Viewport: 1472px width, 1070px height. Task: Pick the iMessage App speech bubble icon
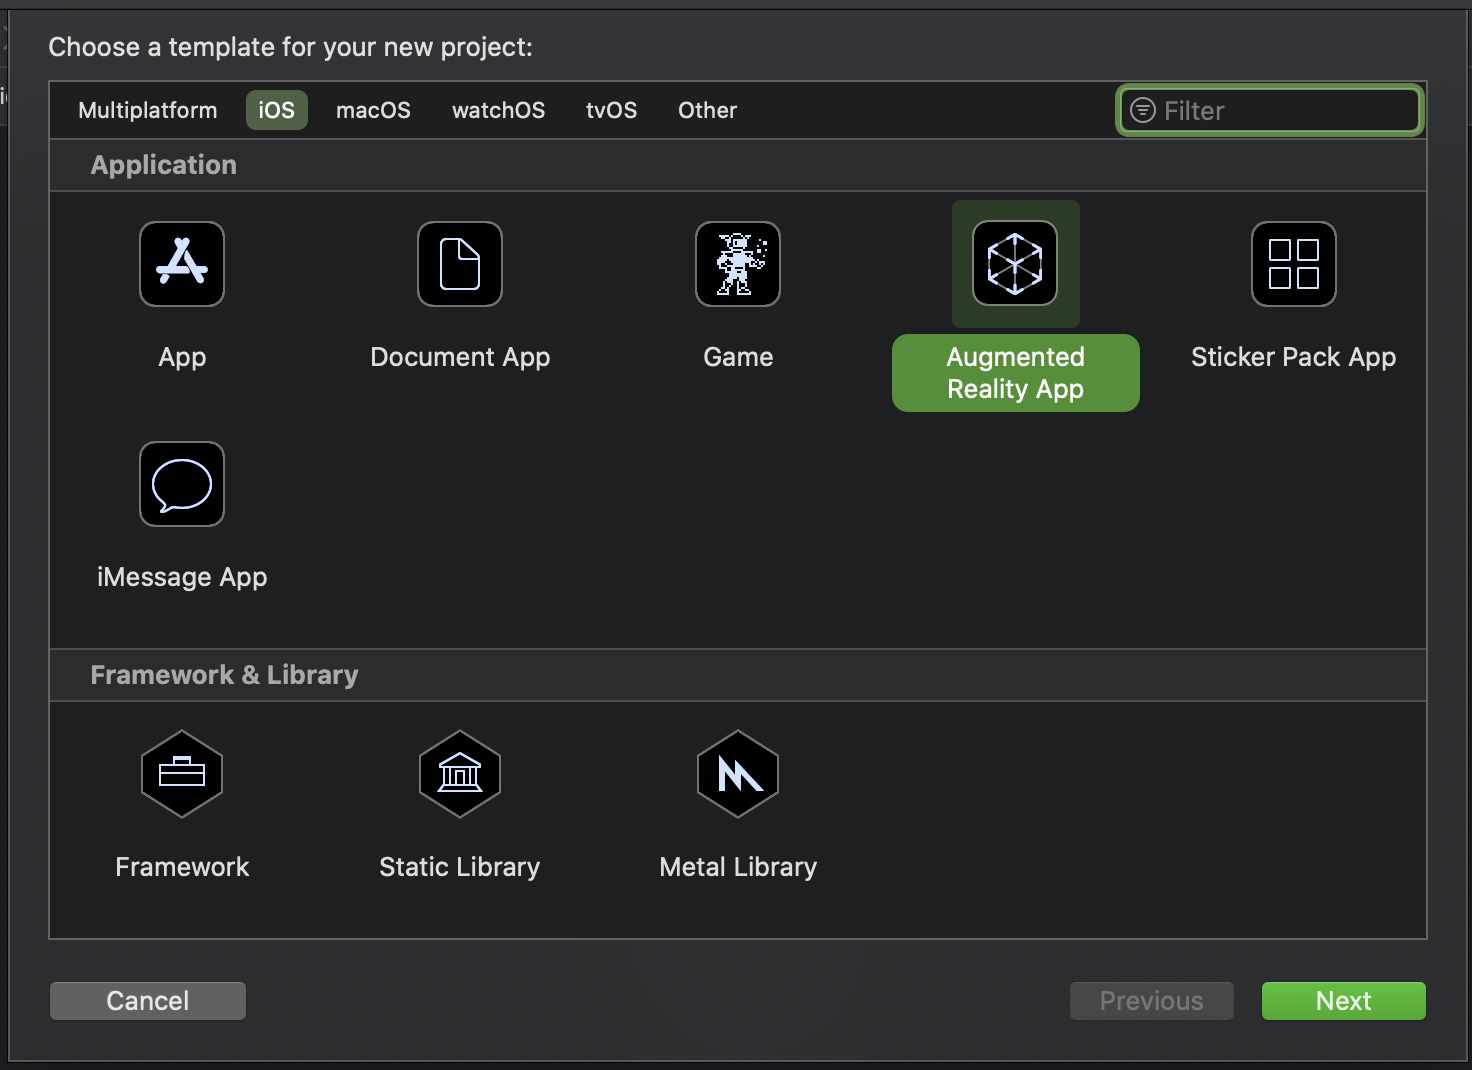point(182,484)
